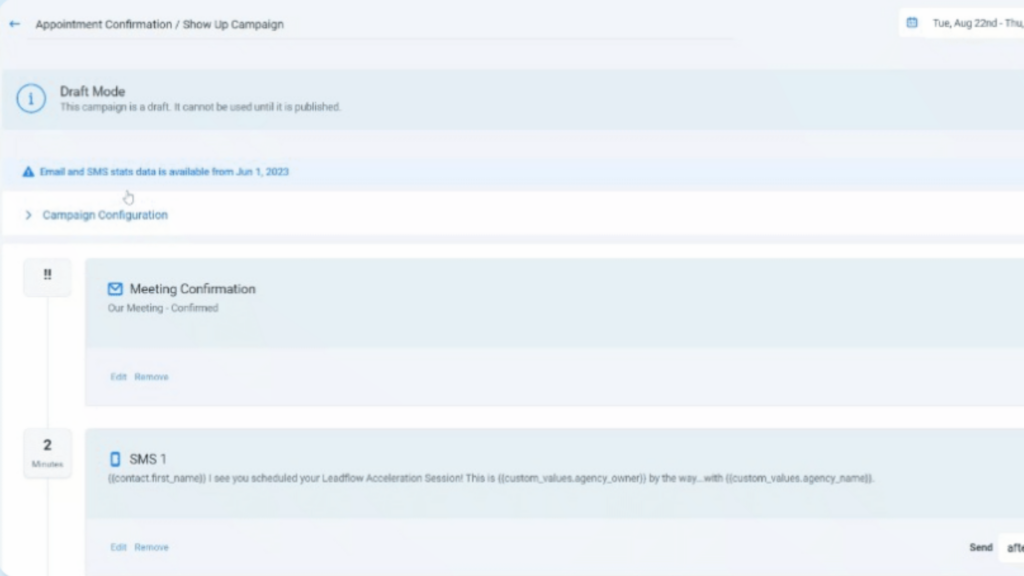Click the warning triangle next to stats notice

[28, 171]
